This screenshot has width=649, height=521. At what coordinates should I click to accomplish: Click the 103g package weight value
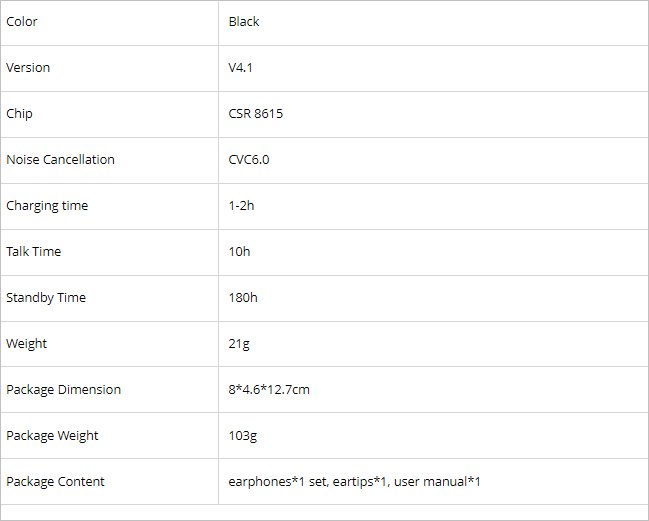[243, 436]
